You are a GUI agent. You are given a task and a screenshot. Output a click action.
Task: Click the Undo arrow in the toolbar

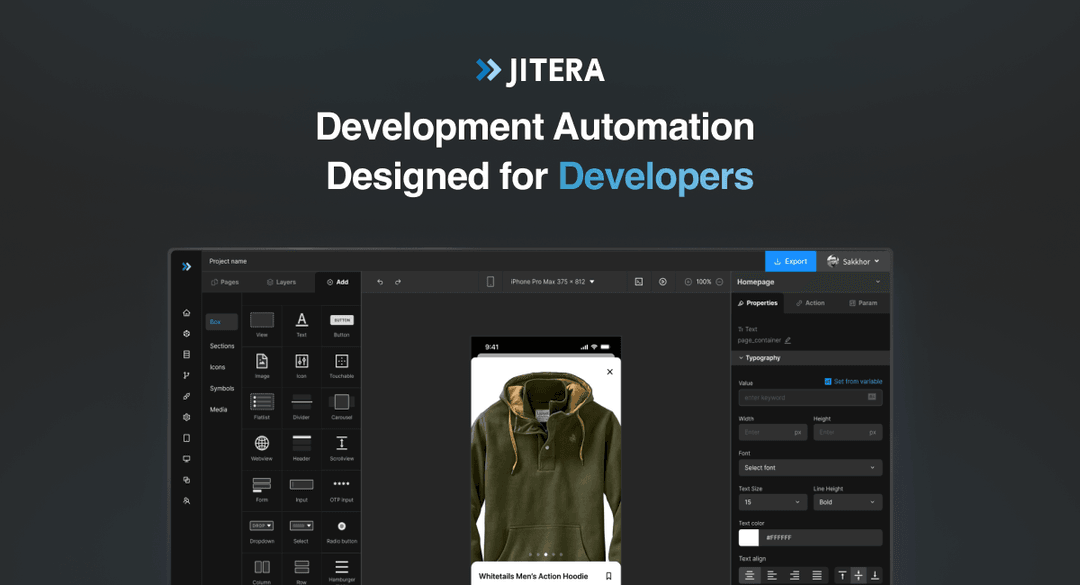click(380, 282)
